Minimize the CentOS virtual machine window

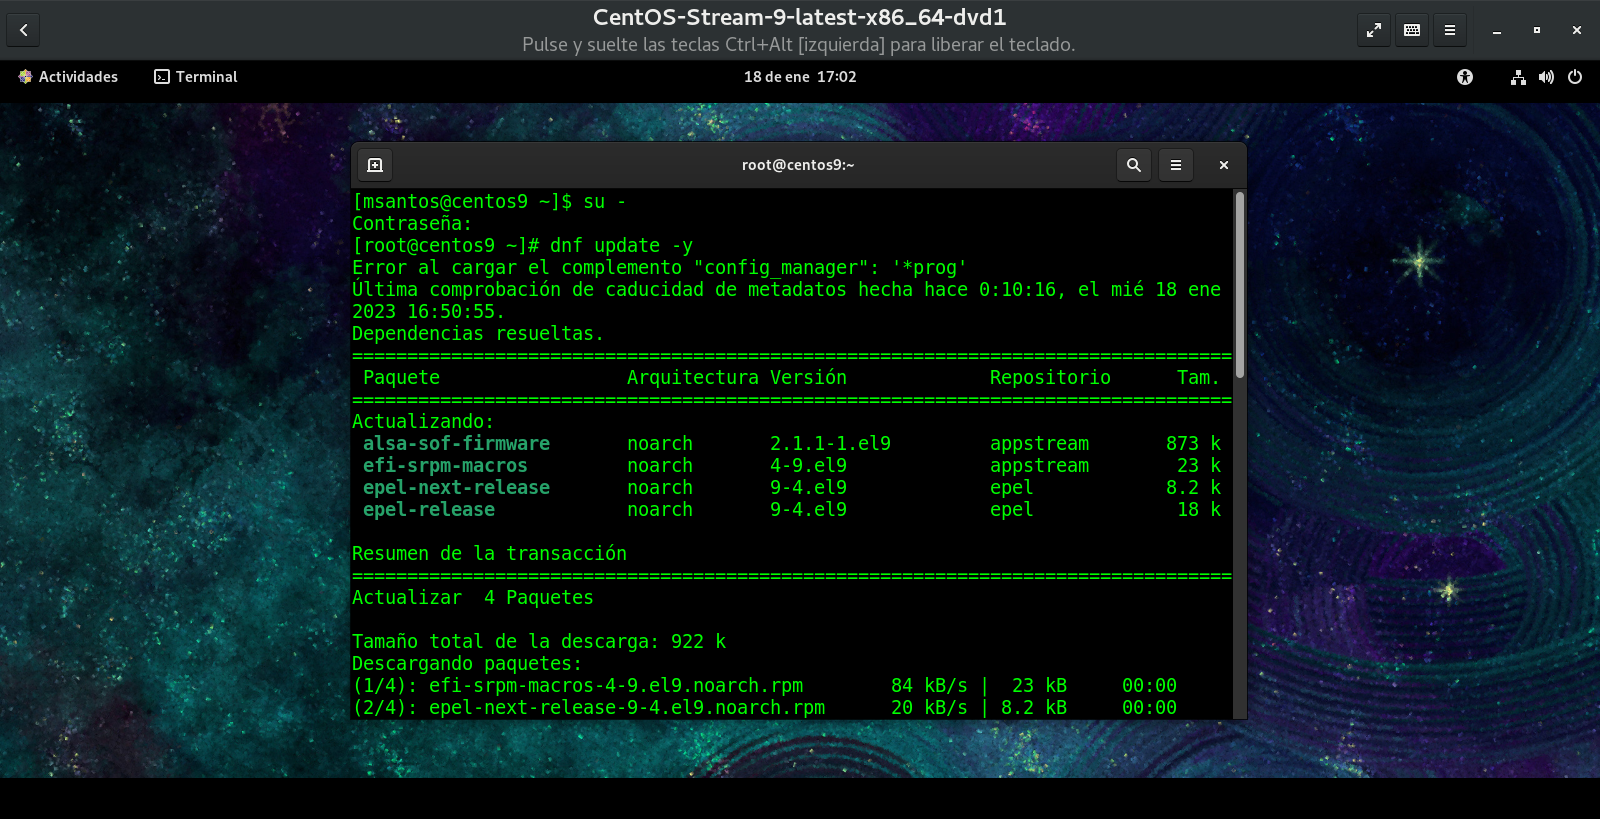pos(1497,30)
